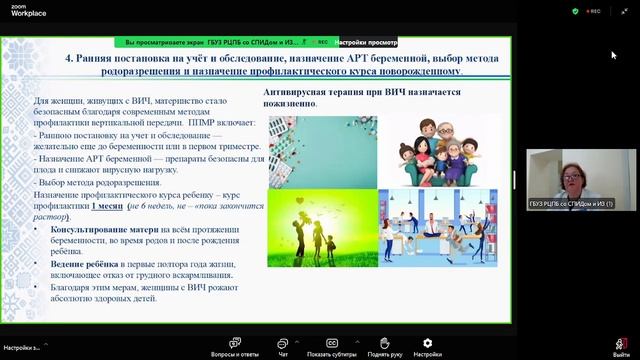Click the speaker name label ГБУЗ РЦПБ

(571, 204)
